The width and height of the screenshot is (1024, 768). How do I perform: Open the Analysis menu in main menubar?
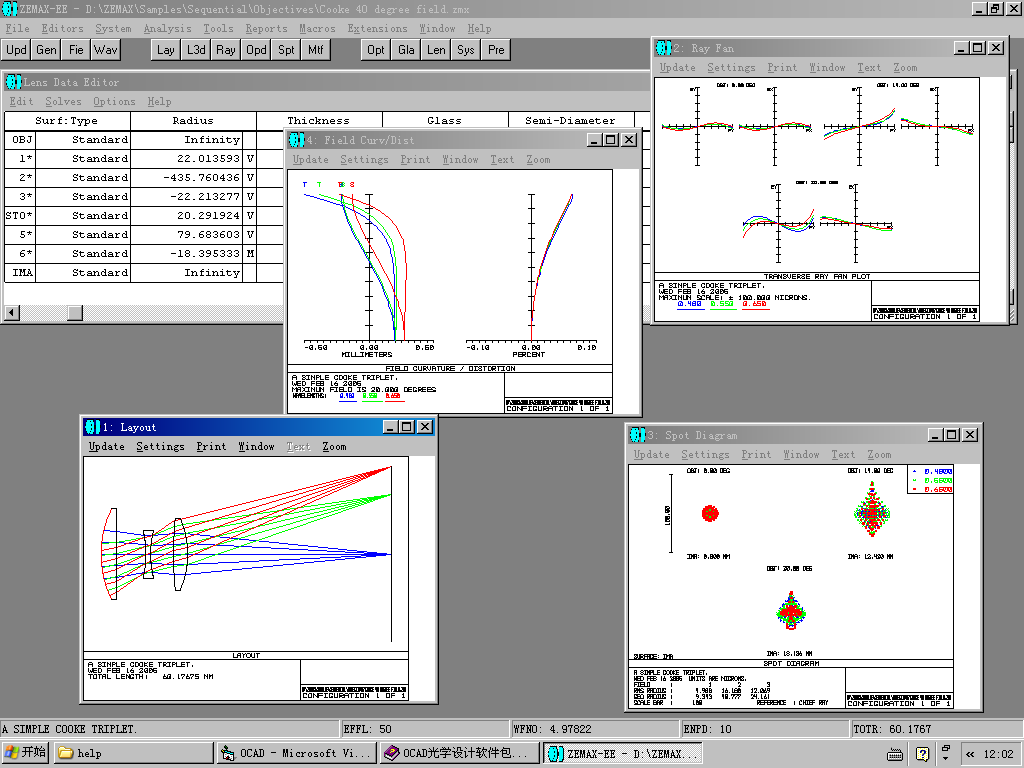pyautogui.click(x=167, y=29)
